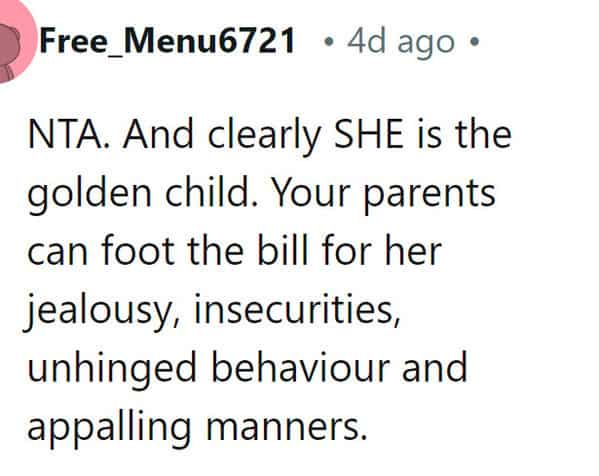The image size is (599, 476).
Task: Click the word "clearly" in the first line
Action: coord(264,137)
